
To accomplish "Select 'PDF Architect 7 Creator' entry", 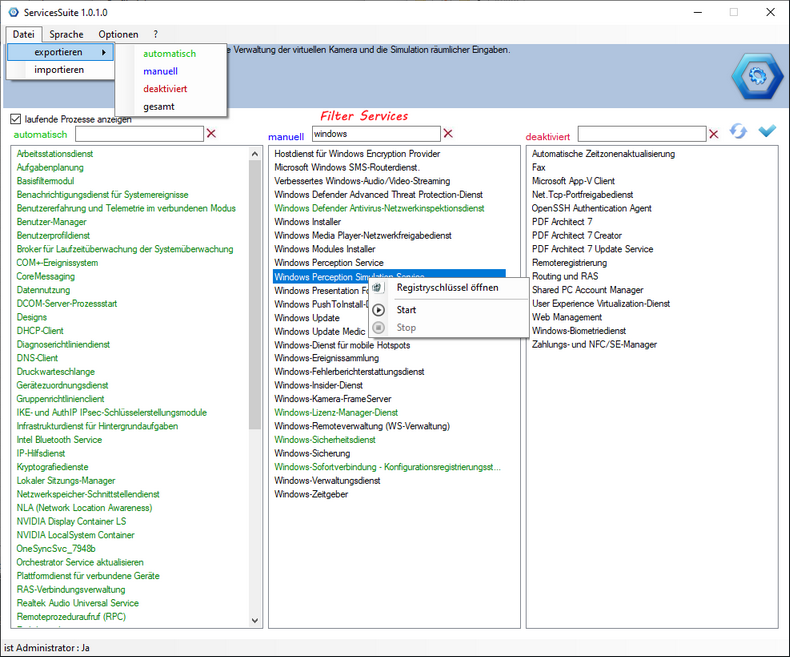I will tap(577, 235).
